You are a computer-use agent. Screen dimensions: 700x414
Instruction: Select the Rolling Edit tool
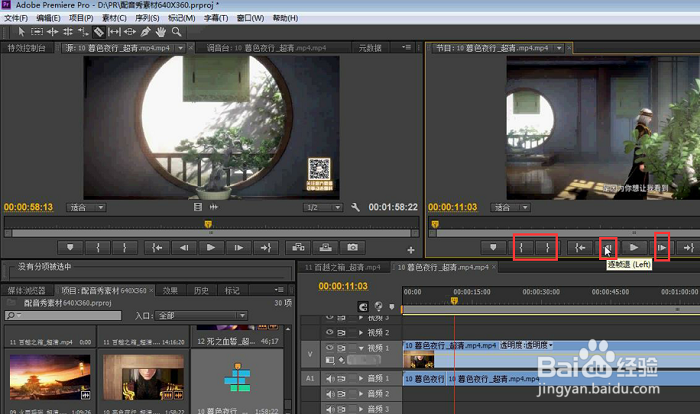(68, 32)
